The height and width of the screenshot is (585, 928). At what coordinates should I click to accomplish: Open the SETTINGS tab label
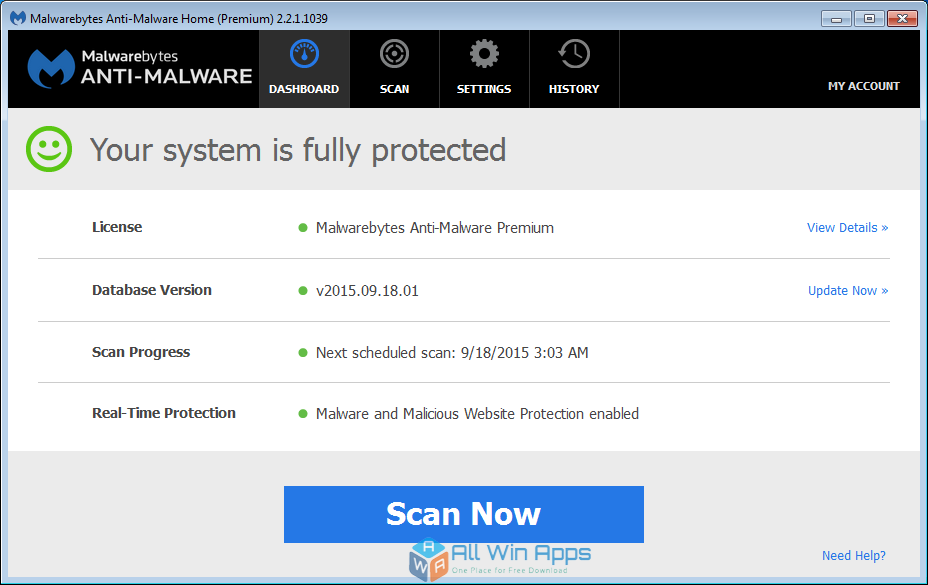pyautogui.click(x=484, y=89)
